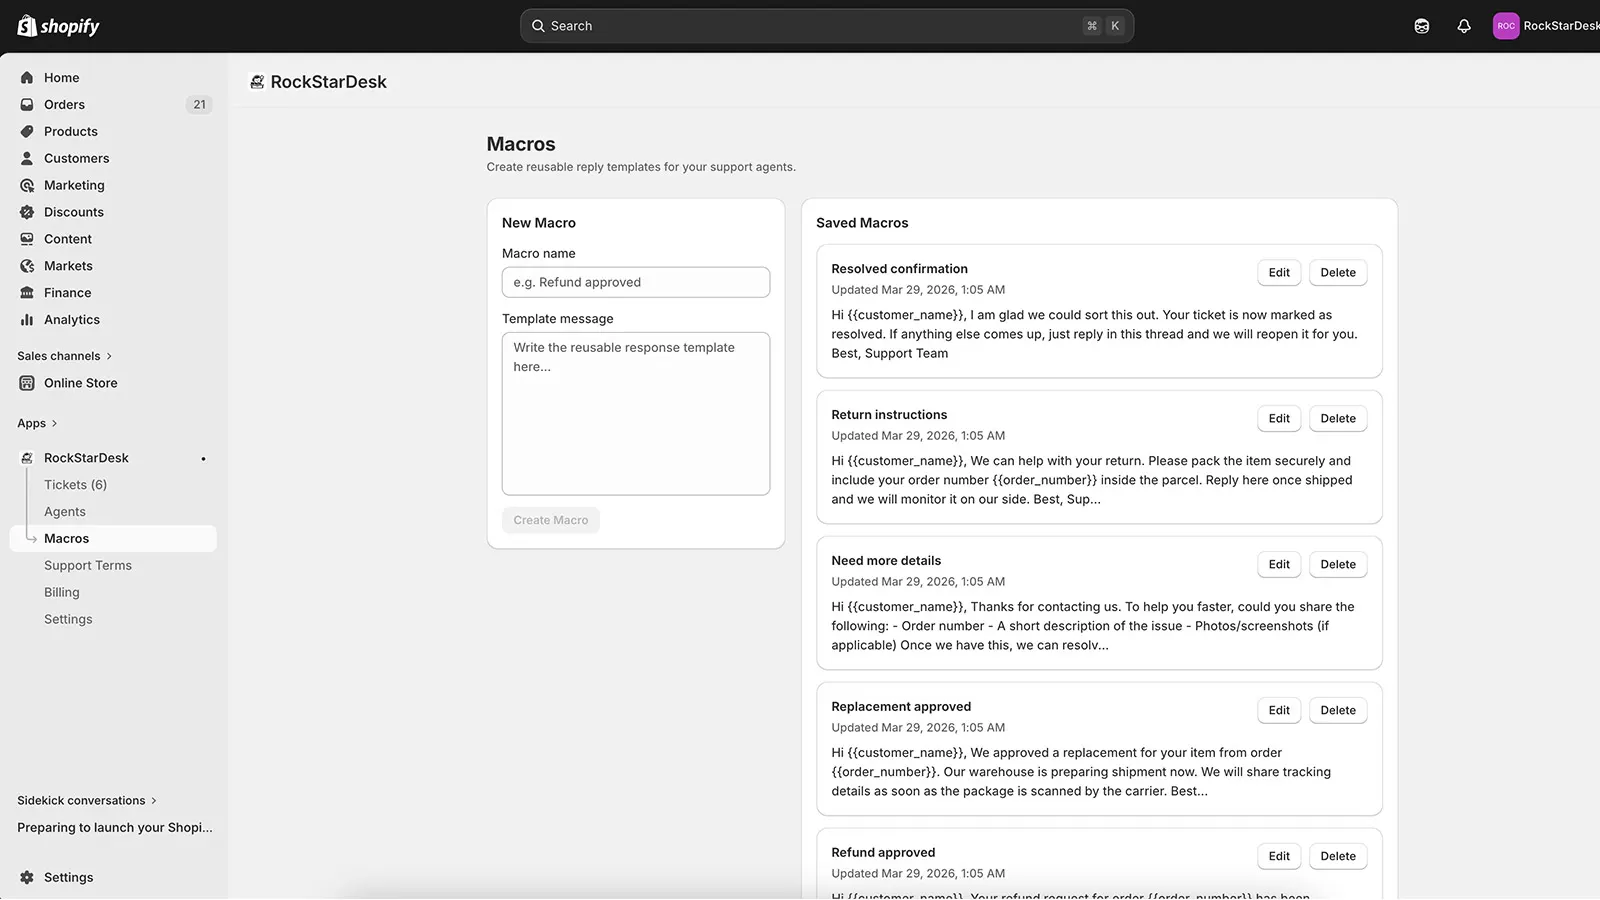Viewport: 1600px width, 900px height.
Task: Delete the Replacement approved macro
Action: tap(1338, 711)
